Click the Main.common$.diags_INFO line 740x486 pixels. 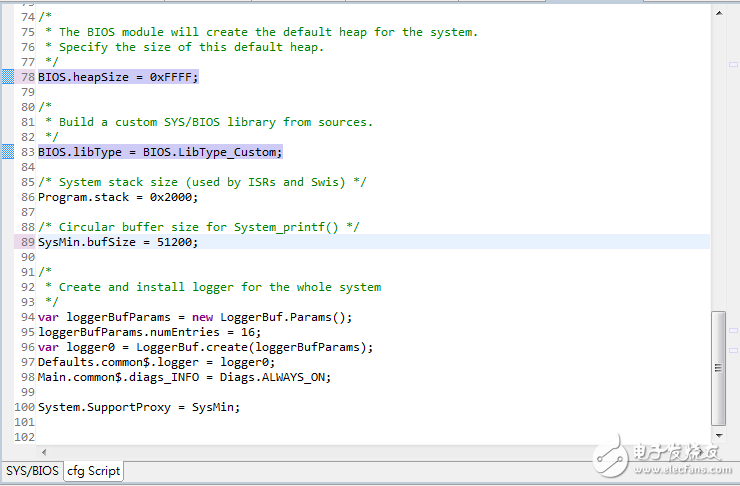(185, 377)
